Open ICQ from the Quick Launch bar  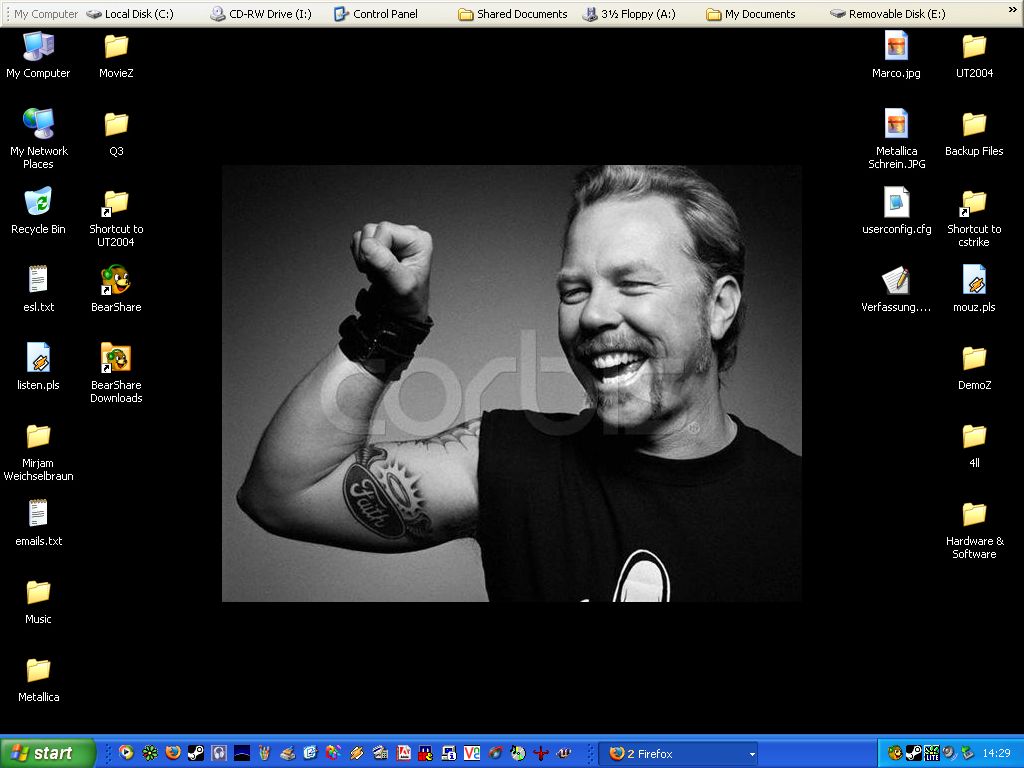coord(150,753)
